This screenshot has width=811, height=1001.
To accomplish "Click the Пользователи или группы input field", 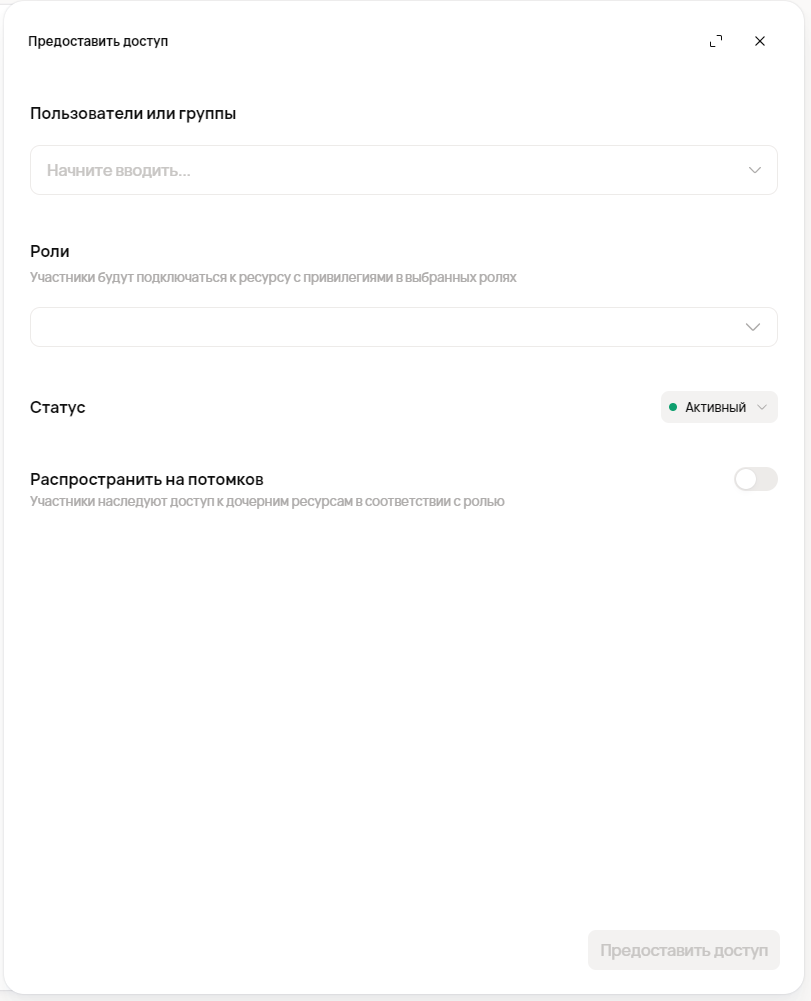I will click(x=390, y=170).
